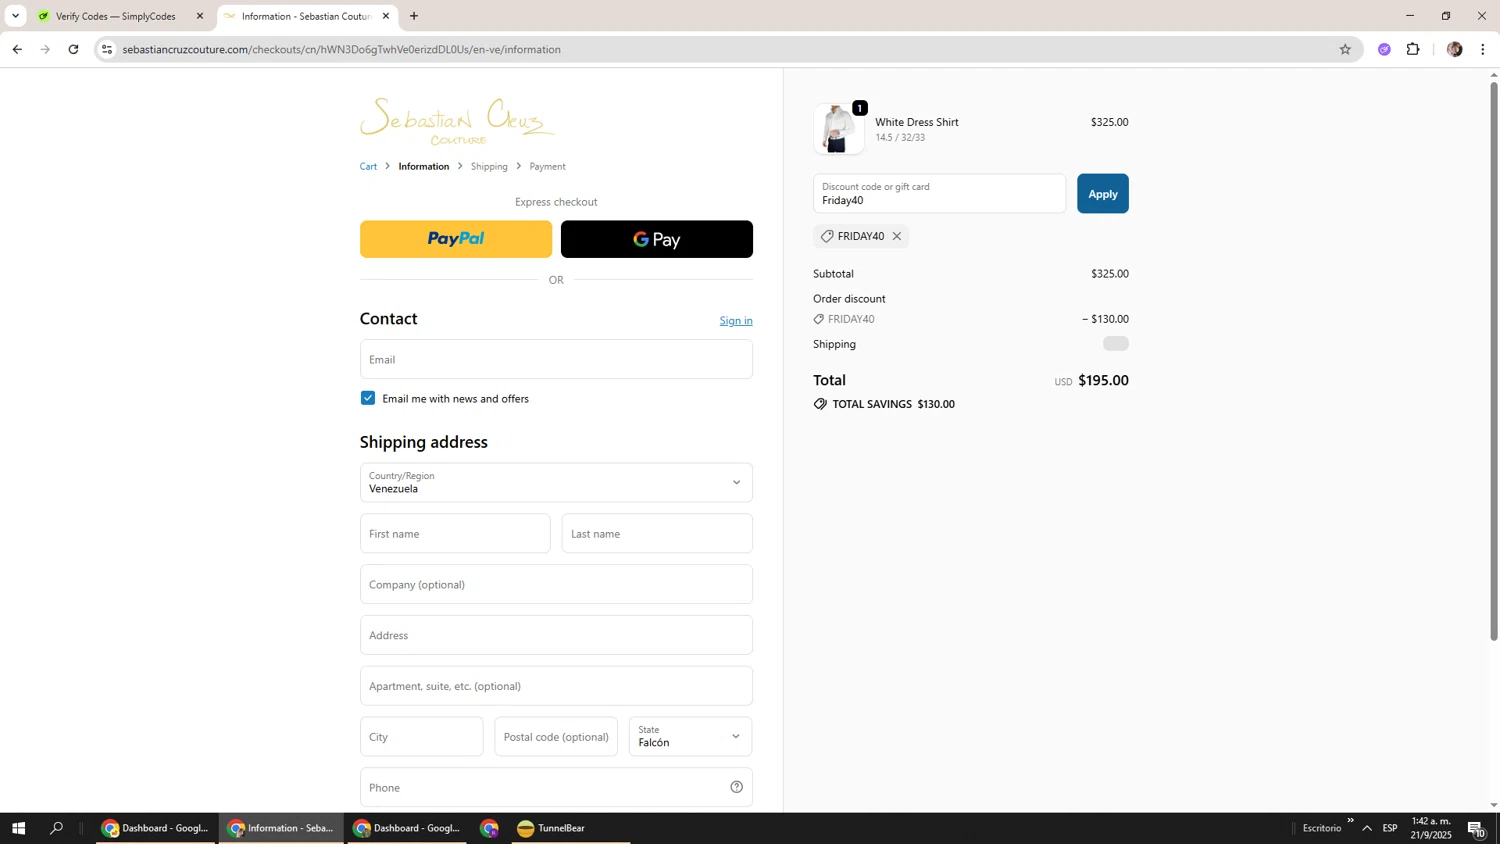Click the browser address bar URL
This screenshot has height=844, width=1500.
[341, 49]
